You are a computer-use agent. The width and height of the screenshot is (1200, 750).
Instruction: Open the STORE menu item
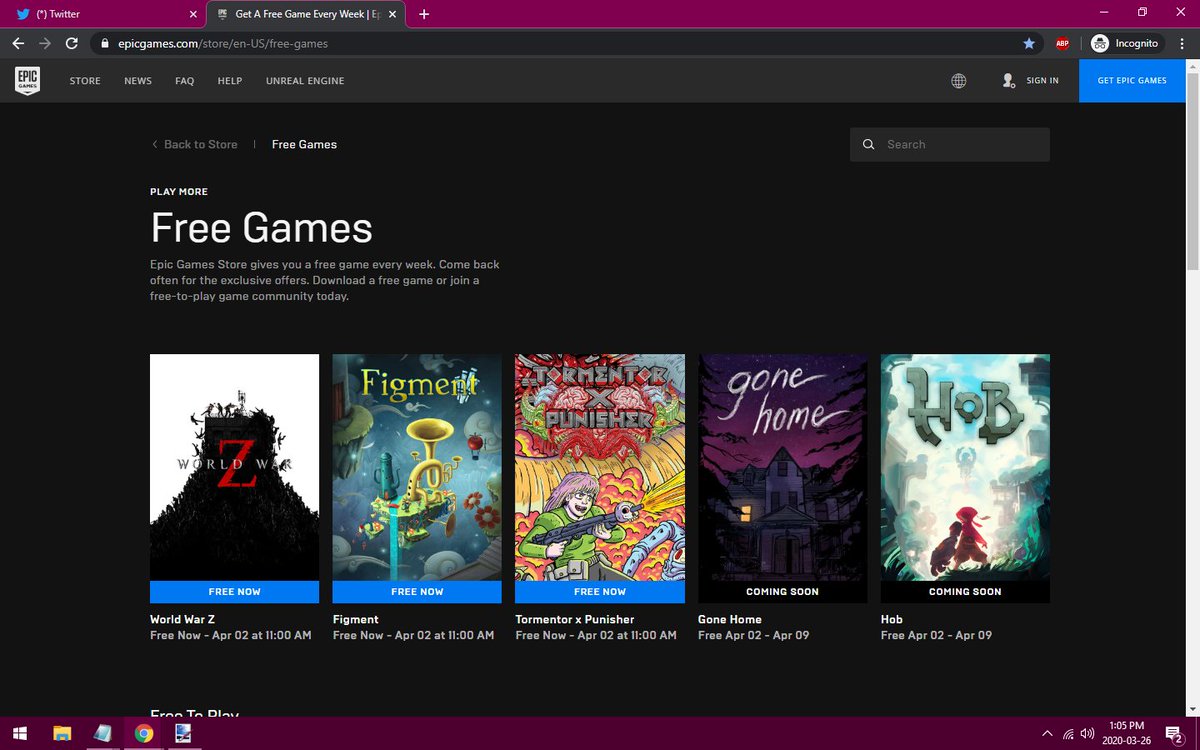click(x=85, y=81)
